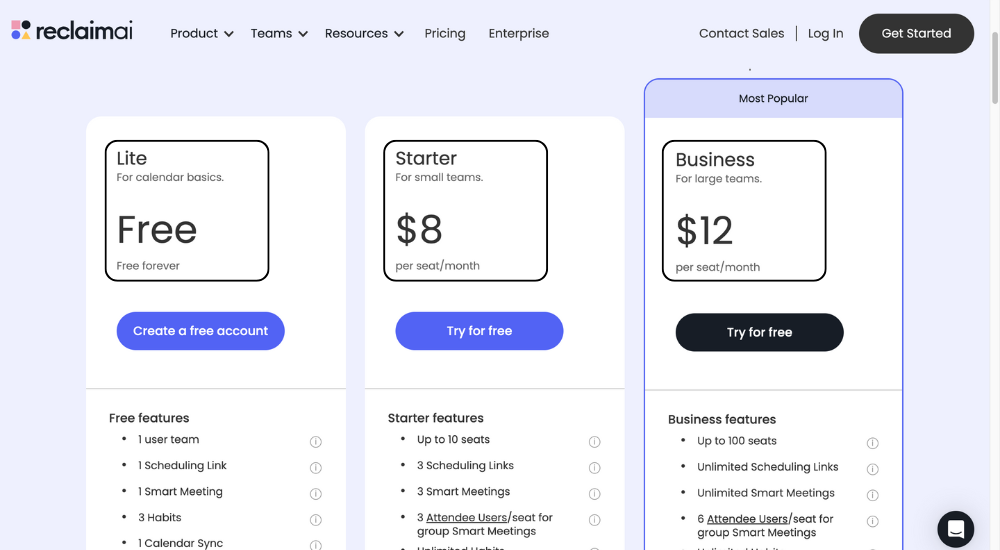Image resolution: width=1000 pixels, height=550 pixels.
Task: Click Try for free under Business plan
Action: pos(760,332)
